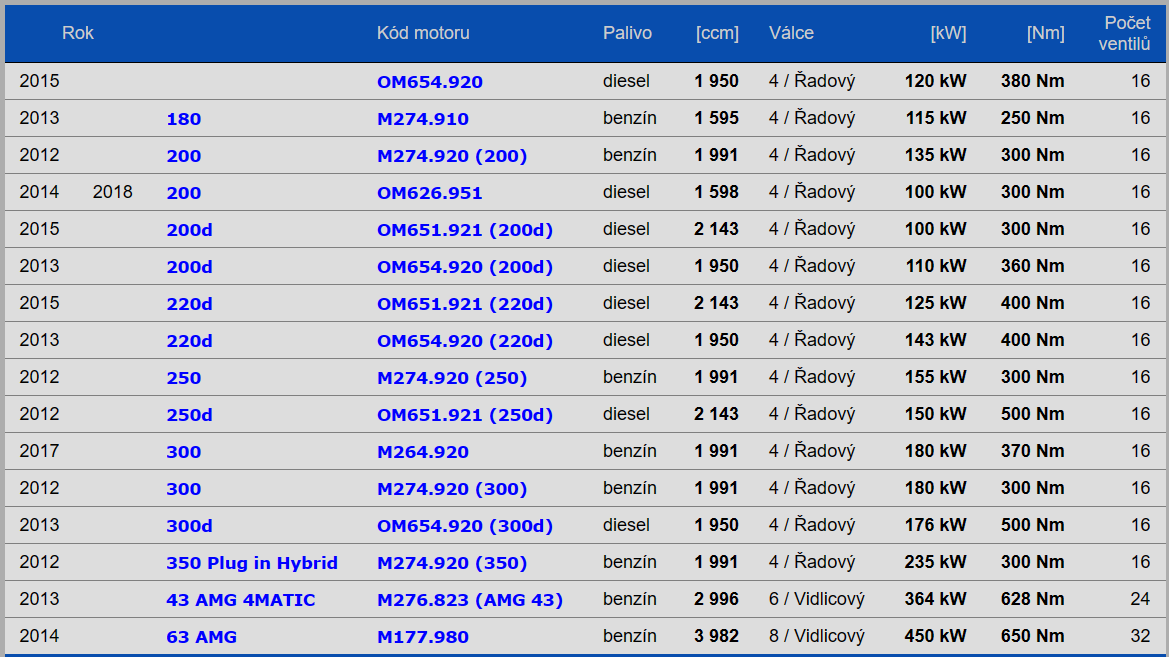This screenshot has width=1169, height=657.
Task: Open M274.910 engine code link
Action: (x=423, y=119)
